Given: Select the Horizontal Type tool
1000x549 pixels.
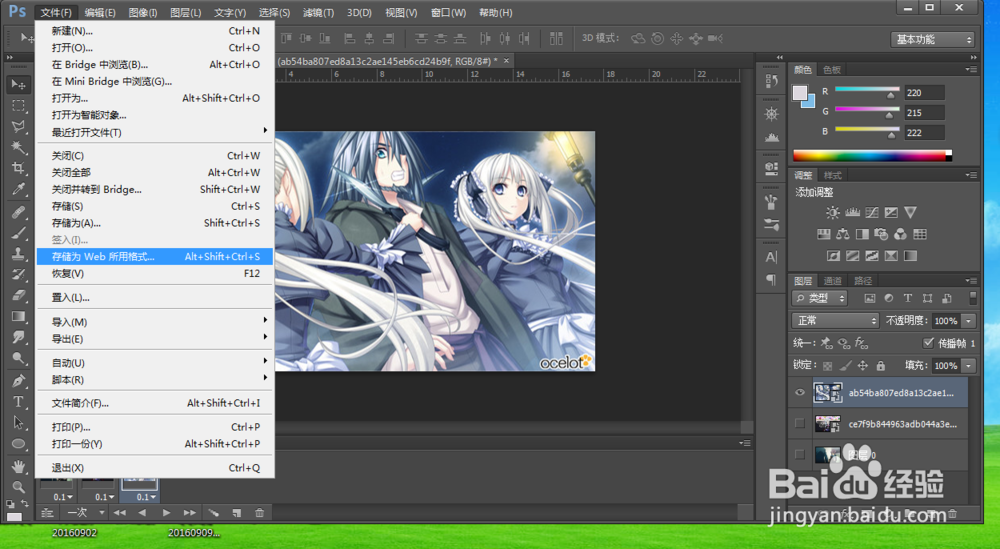Looking at the screenshot, I should click(x=18, y=402).
